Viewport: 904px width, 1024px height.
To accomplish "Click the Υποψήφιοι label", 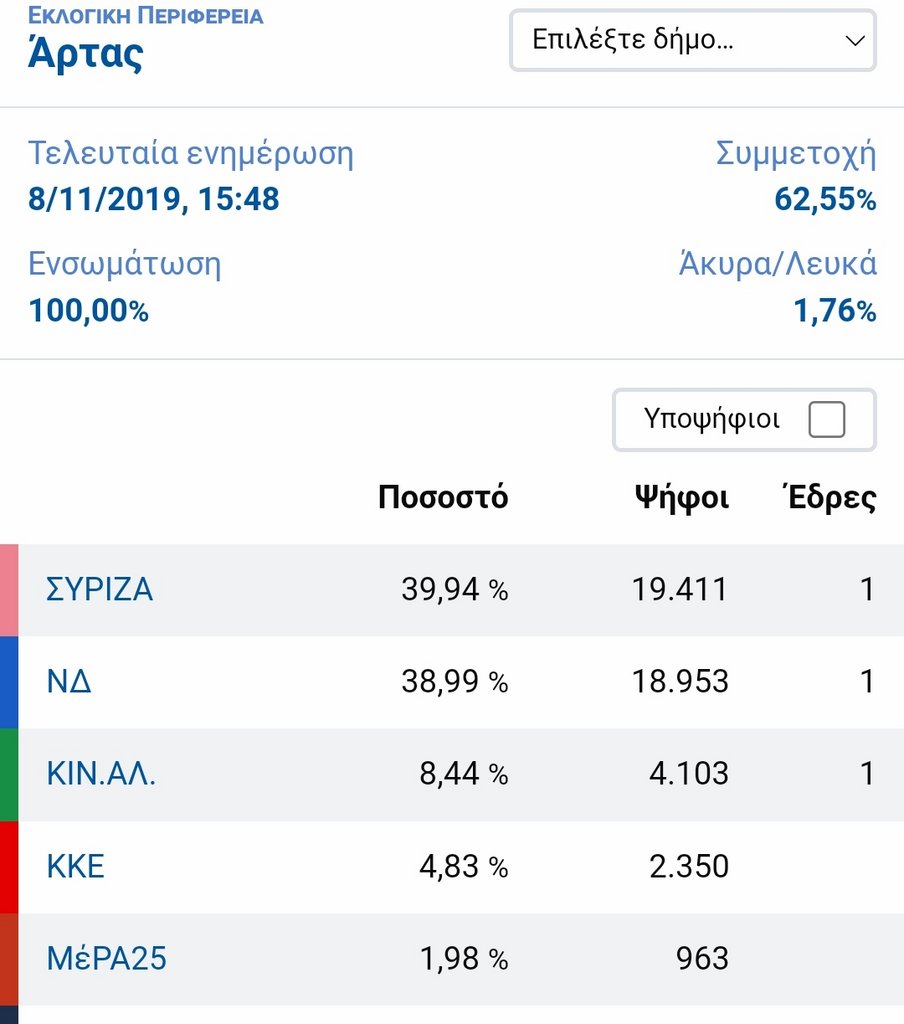I will (x=712, y=420).
